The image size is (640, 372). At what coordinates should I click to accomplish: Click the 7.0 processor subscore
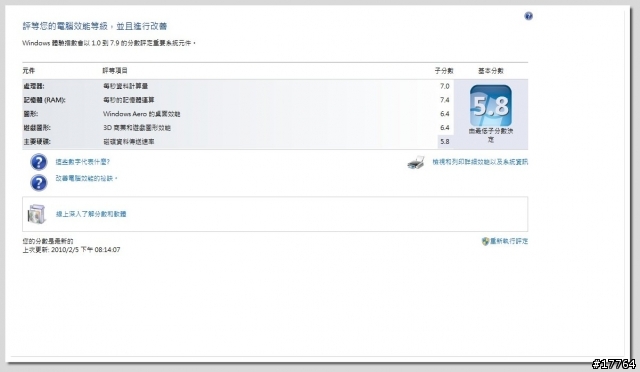[444, 86]
